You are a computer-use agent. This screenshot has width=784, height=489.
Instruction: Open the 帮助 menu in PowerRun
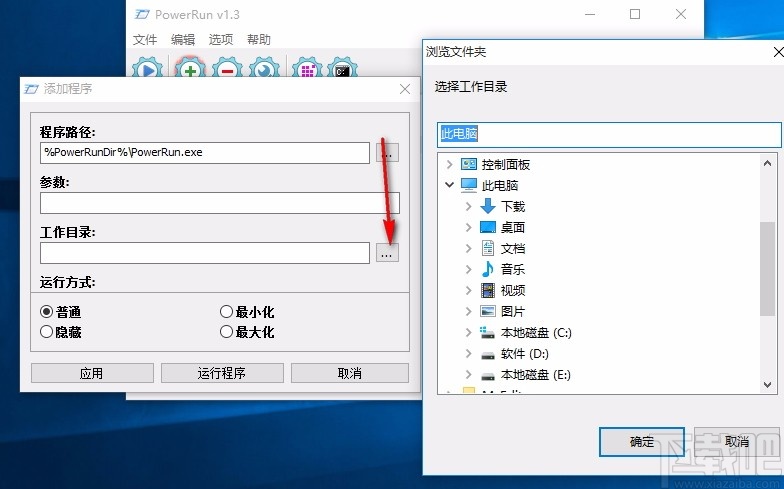click(259, 40)
